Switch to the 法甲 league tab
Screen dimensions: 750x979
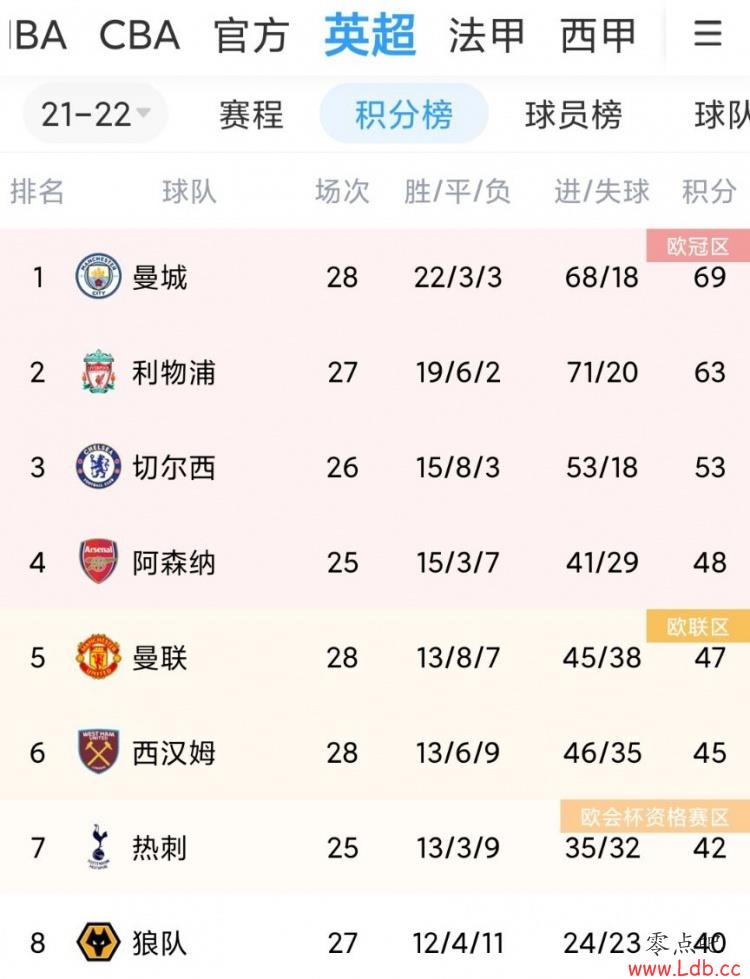tap(486, 36)
